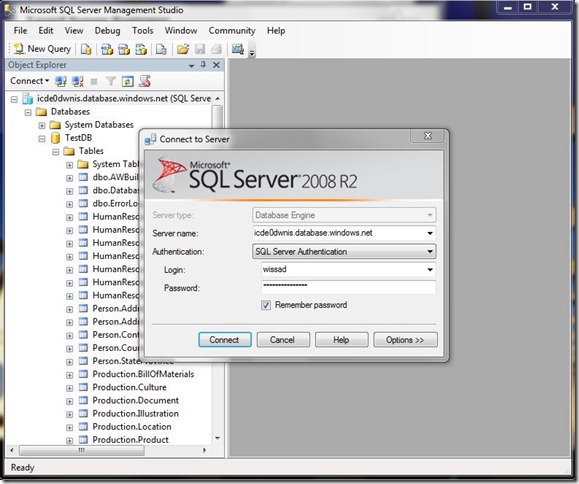Expand the Production.BillOfMaterials table
Image resolution: width=579 pixels, height=484 pixels.
69,375
